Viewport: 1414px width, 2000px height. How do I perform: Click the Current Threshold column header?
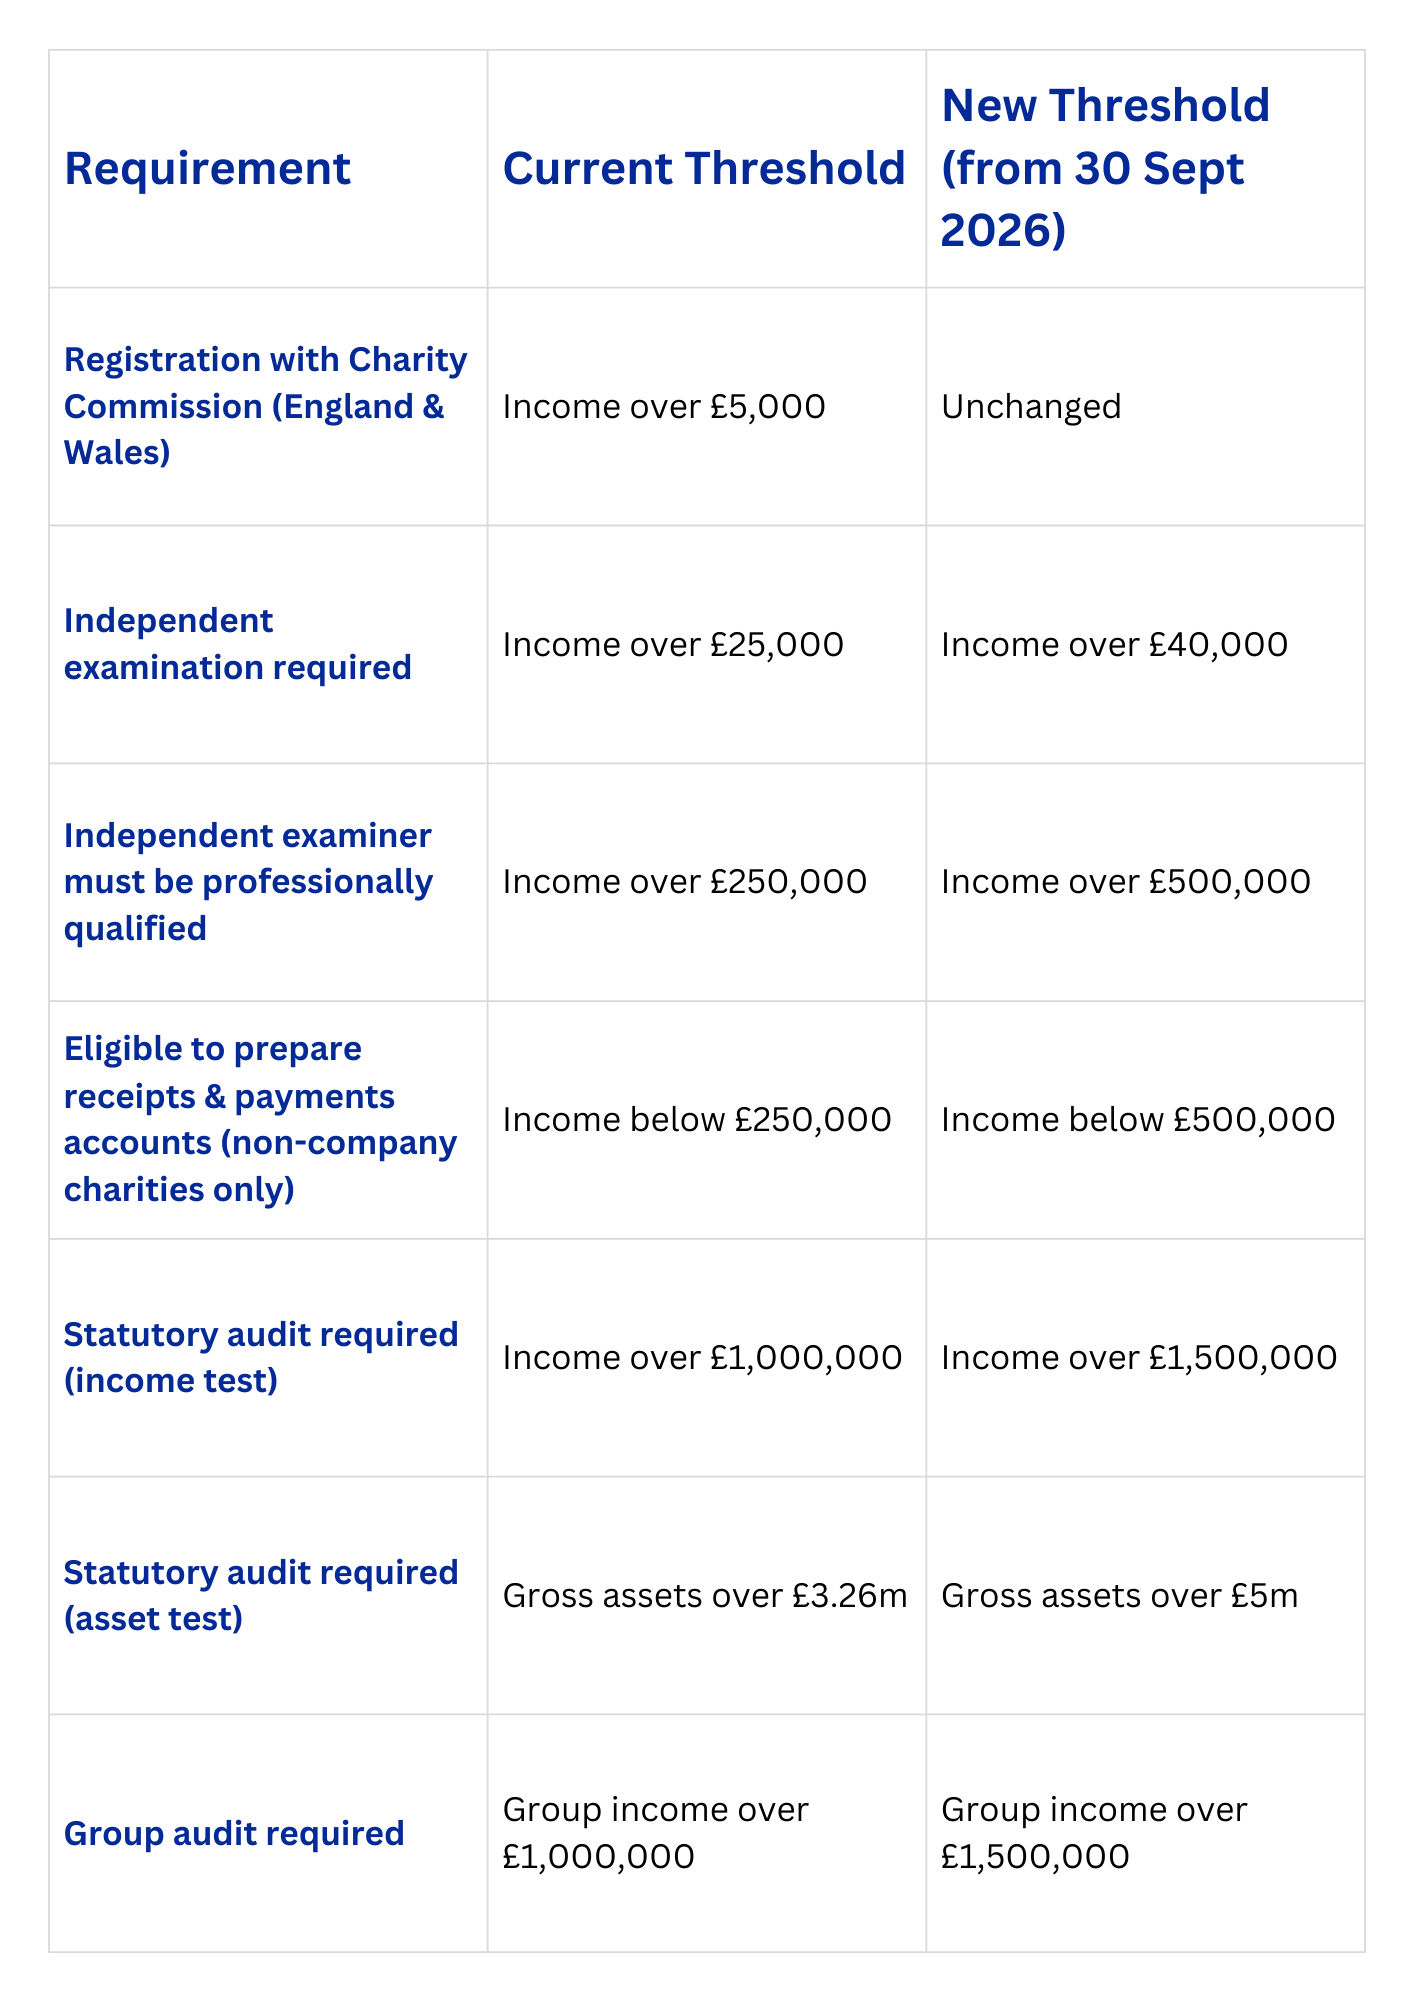[703, 168]
